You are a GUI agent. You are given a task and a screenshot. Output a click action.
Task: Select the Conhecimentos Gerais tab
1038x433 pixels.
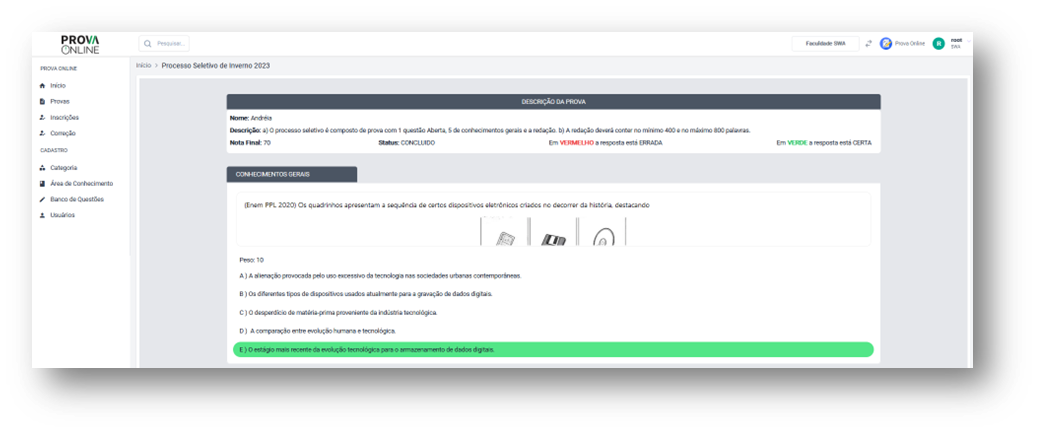pos(292,174)
